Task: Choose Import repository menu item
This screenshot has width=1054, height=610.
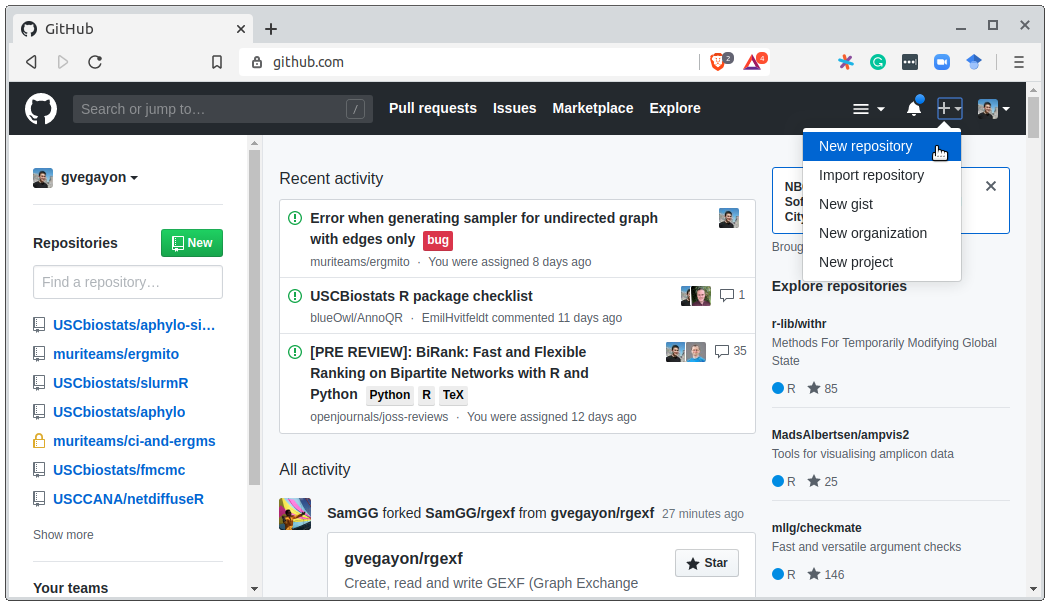Action: pyautogui.click(x=882, y=175)
